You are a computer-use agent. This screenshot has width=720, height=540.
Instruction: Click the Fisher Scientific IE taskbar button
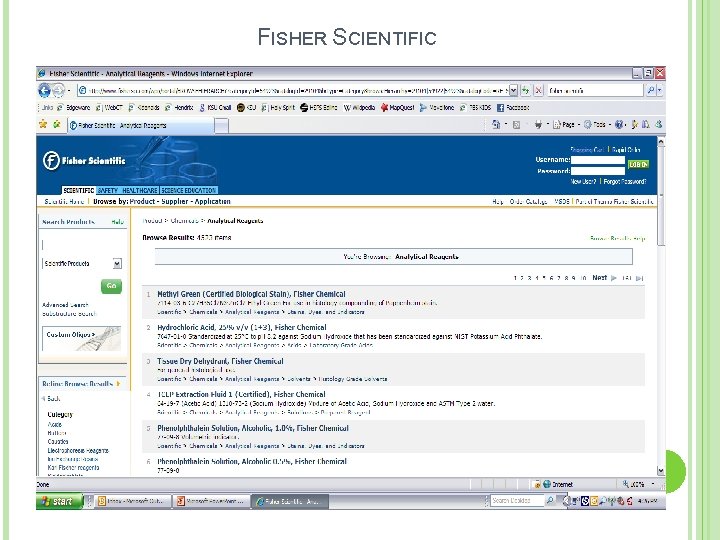pos(290,501)
